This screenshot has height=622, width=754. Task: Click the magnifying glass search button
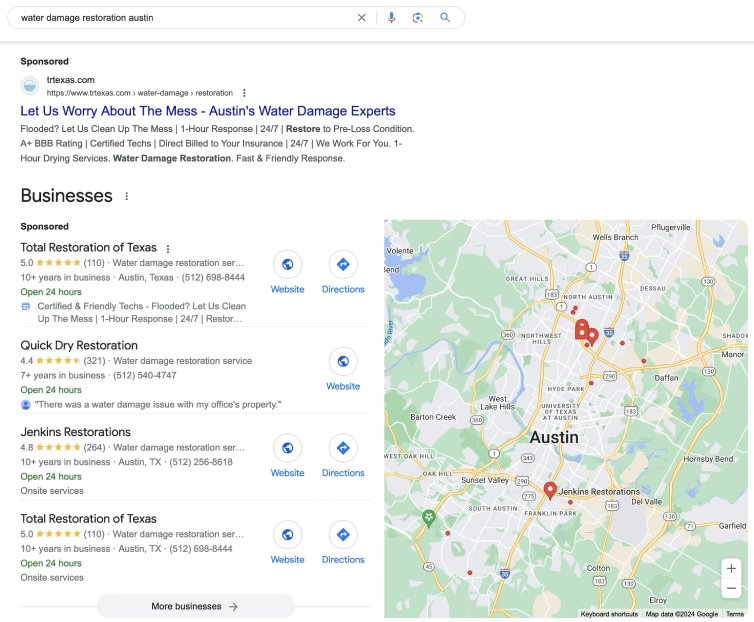click(445, 17)
